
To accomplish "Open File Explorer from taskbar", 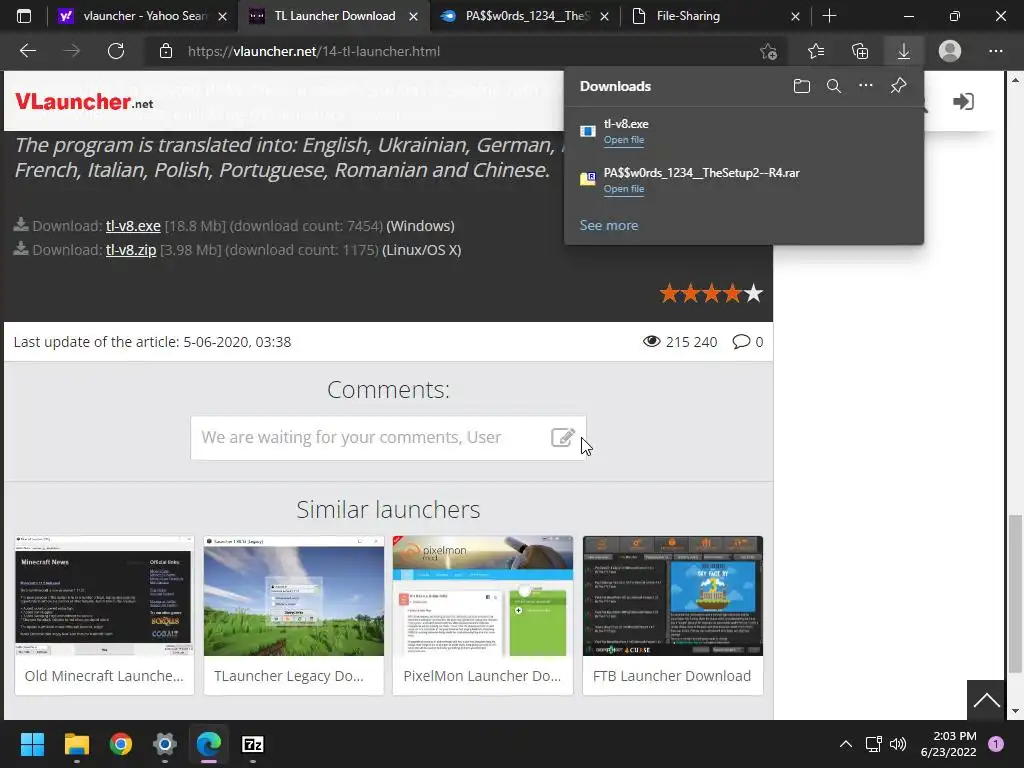I will [x=76, y=744].
